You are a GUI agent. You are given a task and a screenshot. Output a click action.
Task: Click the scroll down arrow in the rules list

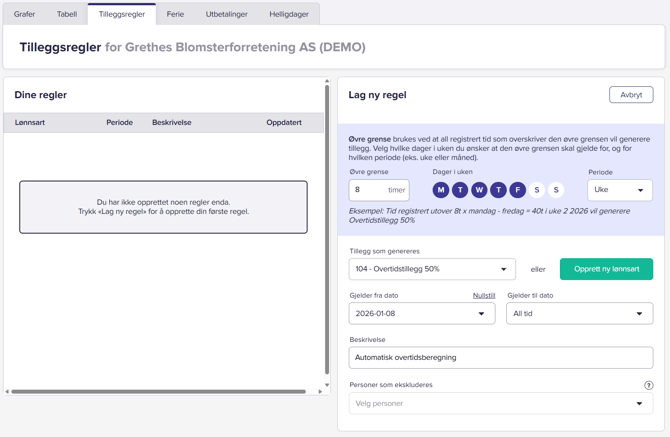click(327, 385)
